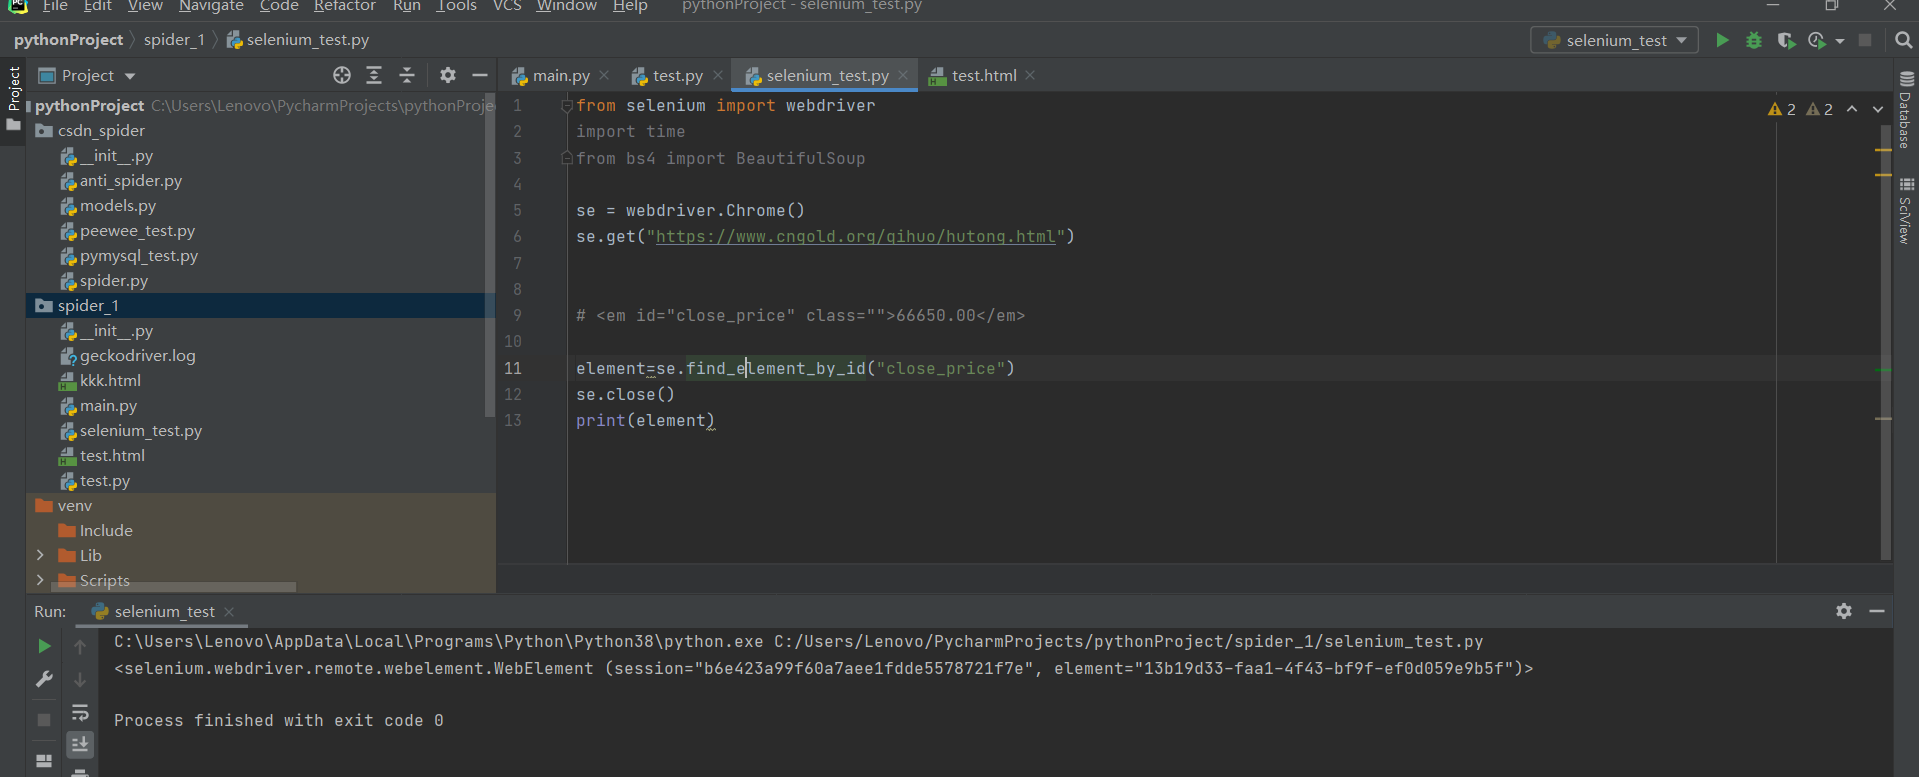Click the yellow warning count indicator
1919x777 pixels.
[x=1782, y=109]
